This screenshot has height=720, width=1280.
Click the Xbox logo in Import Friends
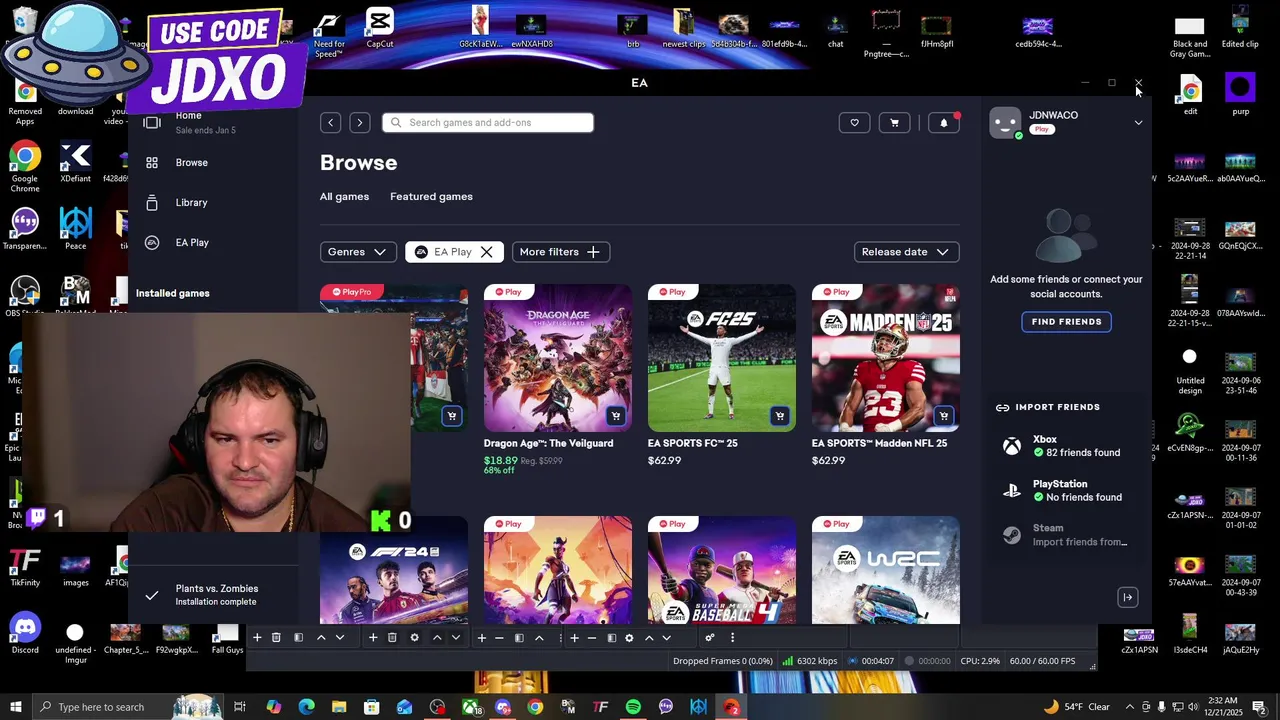1012,447
